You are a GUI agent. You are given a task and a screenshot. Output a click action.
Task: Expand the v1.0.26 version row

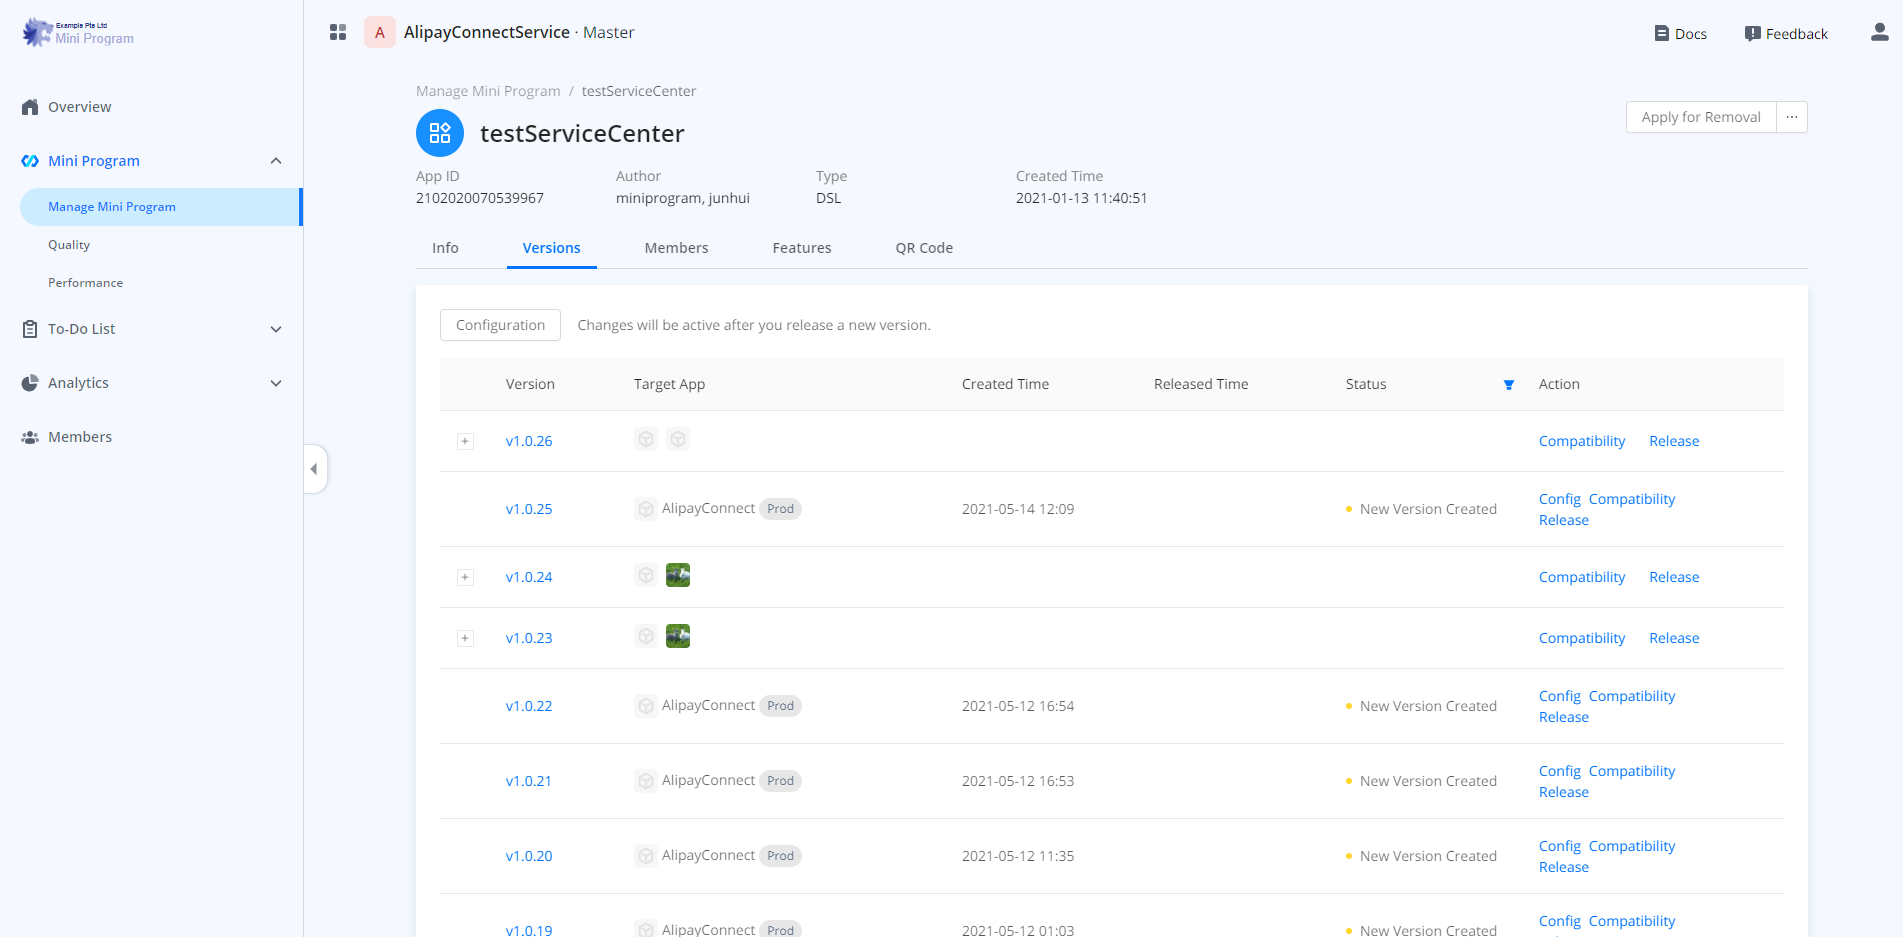465,440
